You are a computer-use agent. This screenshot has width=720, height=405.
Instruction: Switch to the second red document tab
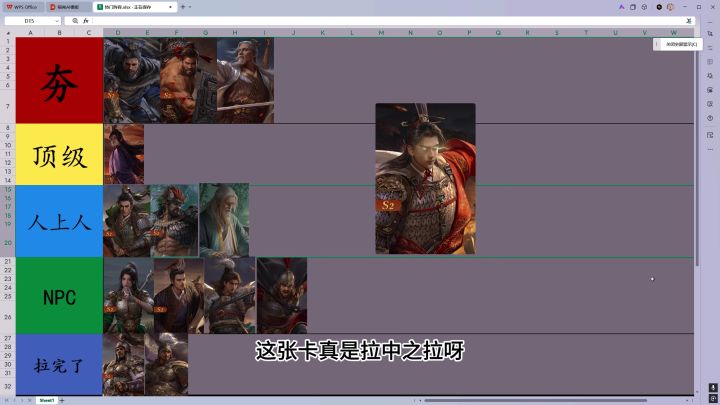coord(68,7)
